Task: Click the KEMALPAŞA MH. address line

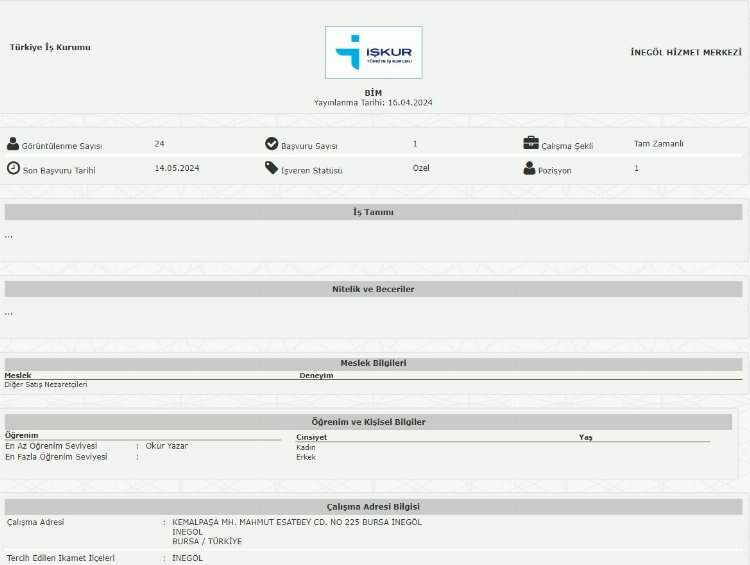Action: coord(296,522)
